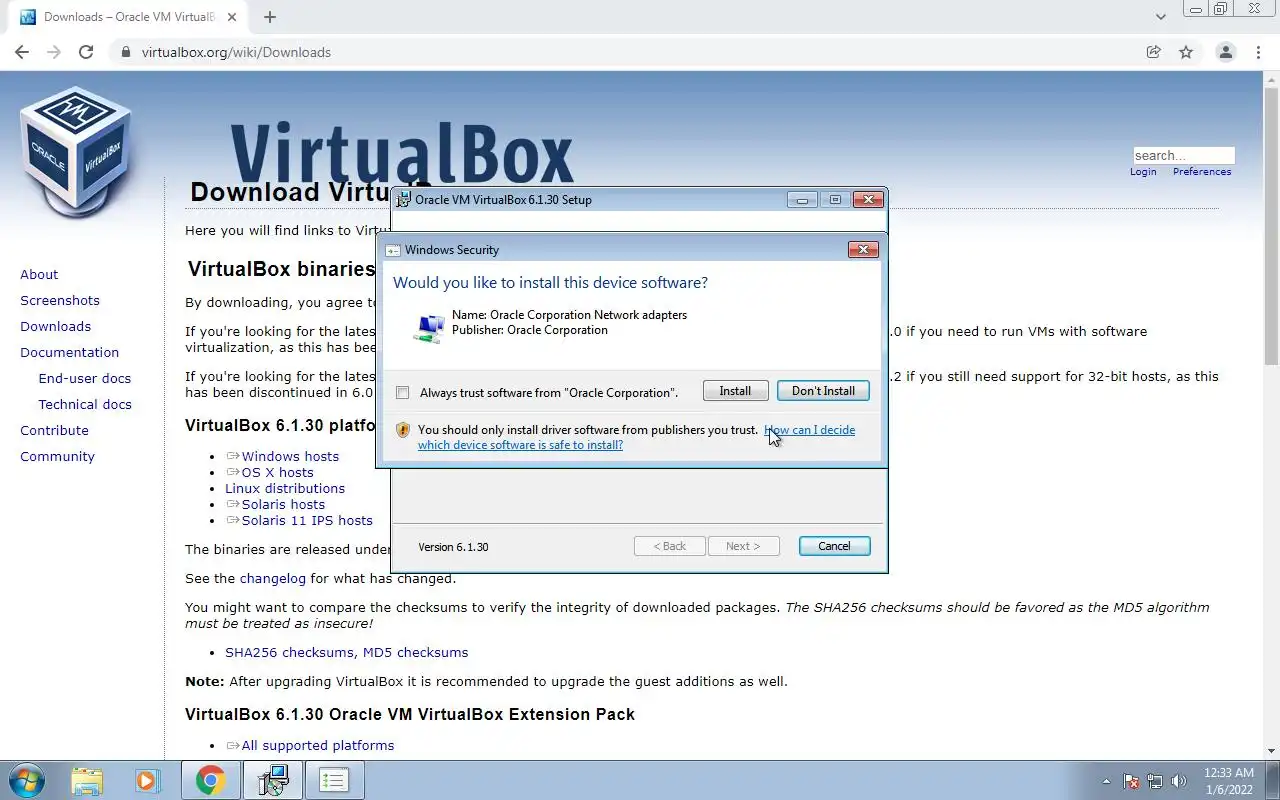1280x800 pixels.
Task: Go back in the Chrome browser
Action: [x=22, y=52]
